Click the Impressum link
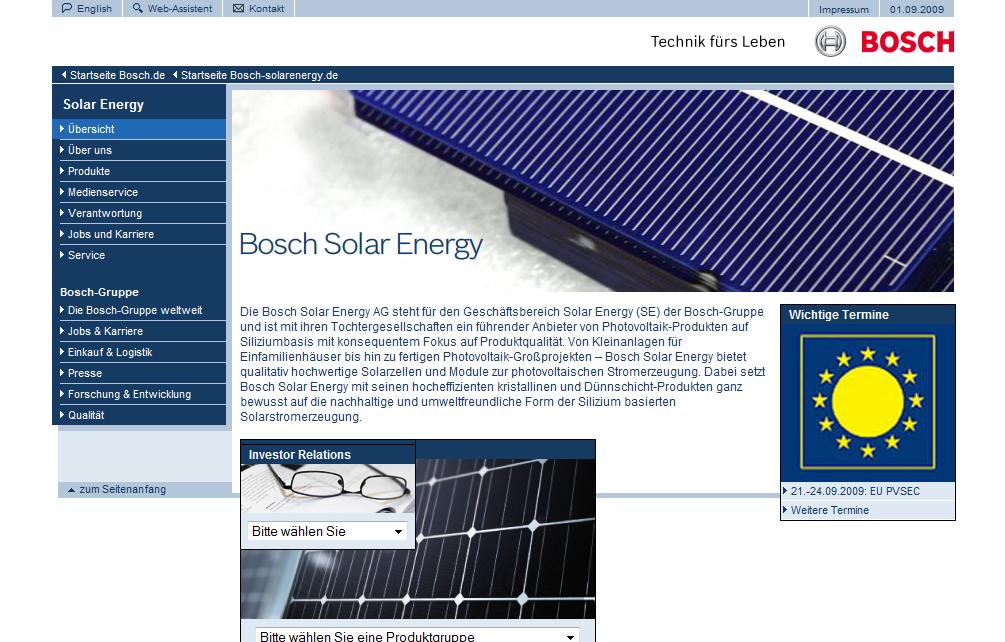Screen dimensions: 1005x642 (843, 9)
